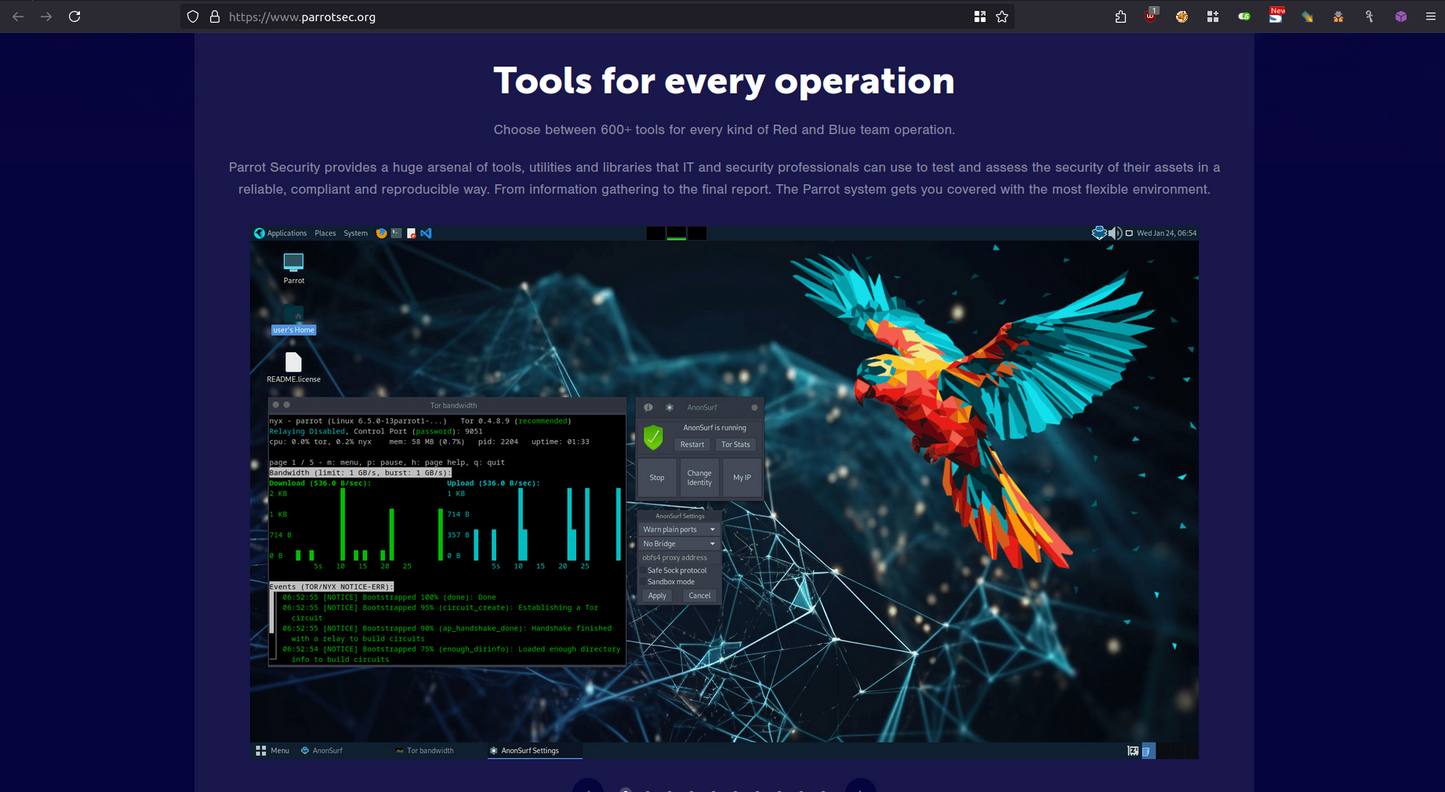Launch VS Code from the Parrot panel
This screenshot has height=792, width=1445.
tap(426, 233)
